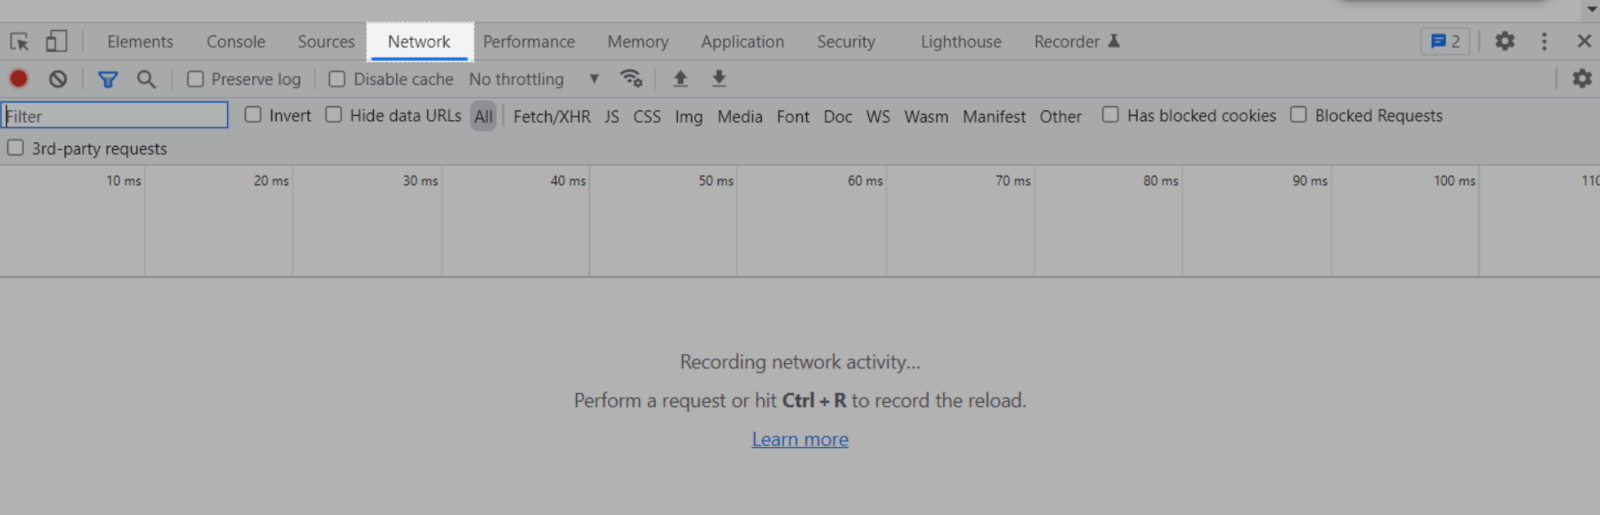Open the Performance tab
This screenshot has width=1600, height=515.
coord(529,42)
